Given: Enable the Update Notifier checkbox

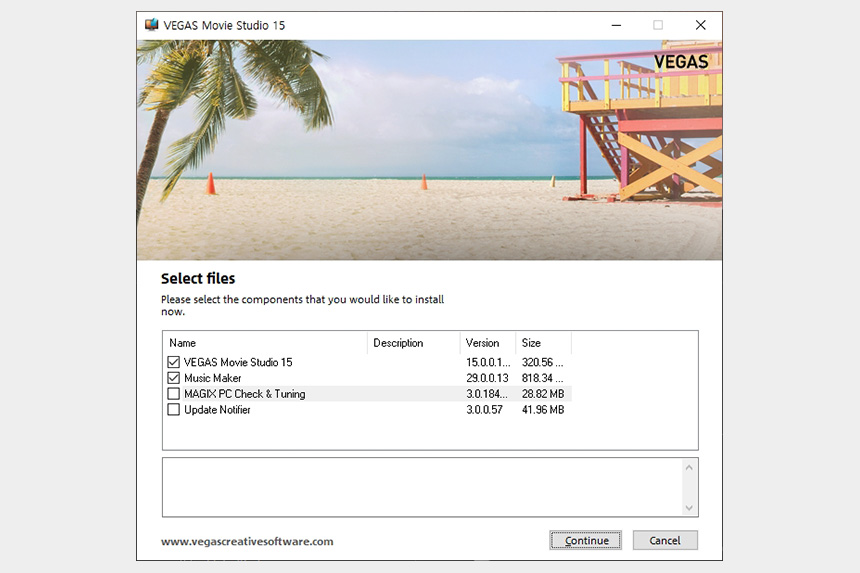Looking at the screenshot, I should [x=173, y=410].
